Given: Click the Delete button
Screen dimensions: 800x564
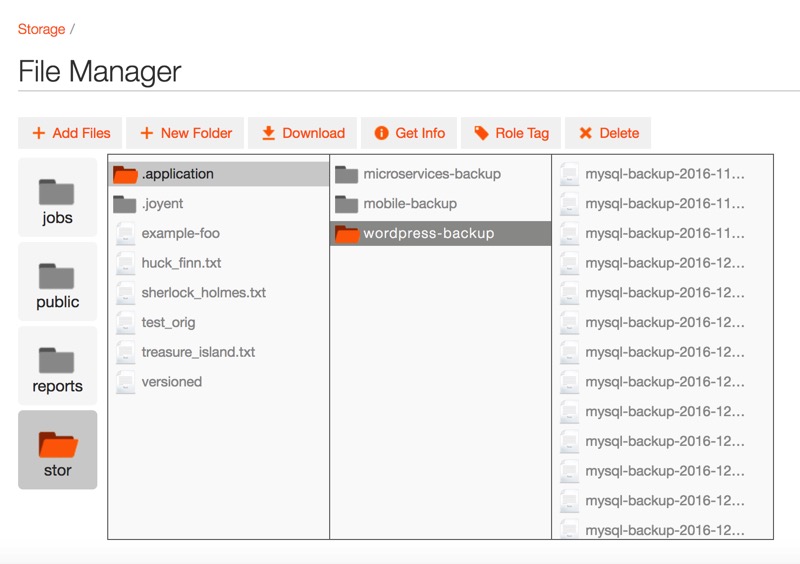Looking at the screenshot, I should point(608,133).
